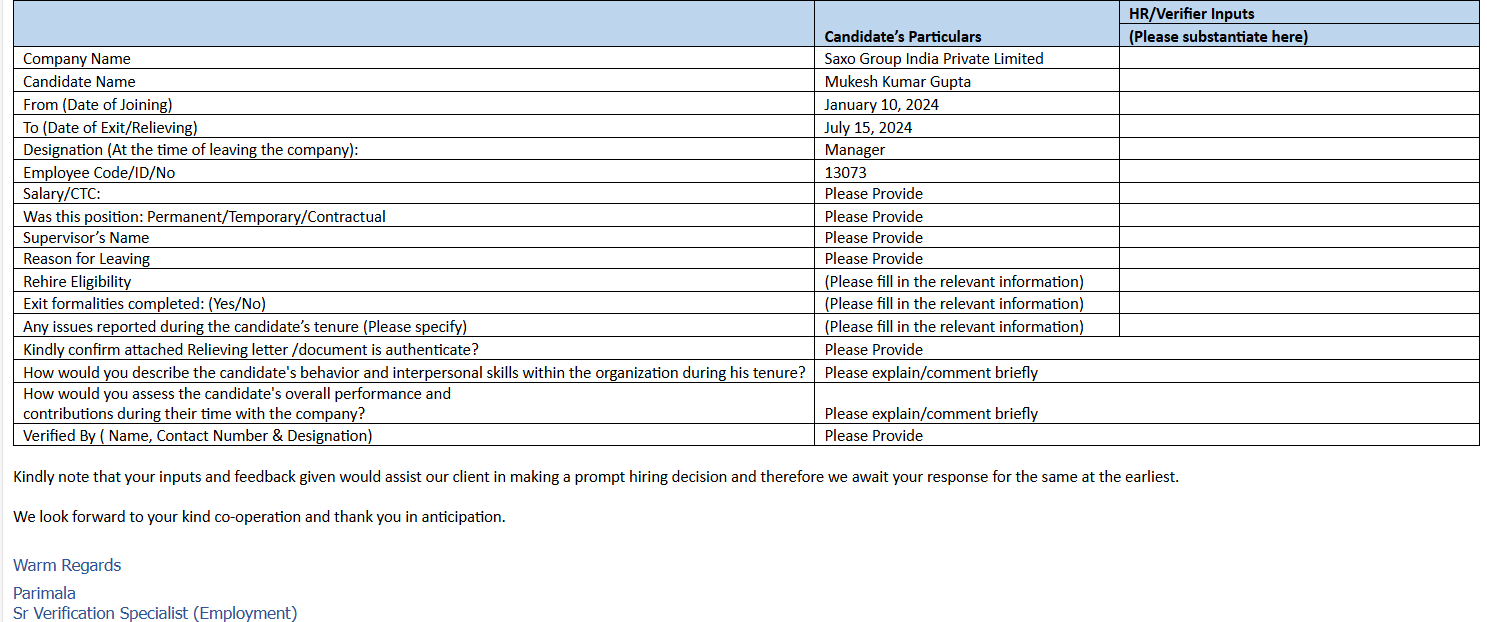1487x622 pixels.
Task: Click HR input cell for Supervisor's Name
Action: pos(1298,238)
